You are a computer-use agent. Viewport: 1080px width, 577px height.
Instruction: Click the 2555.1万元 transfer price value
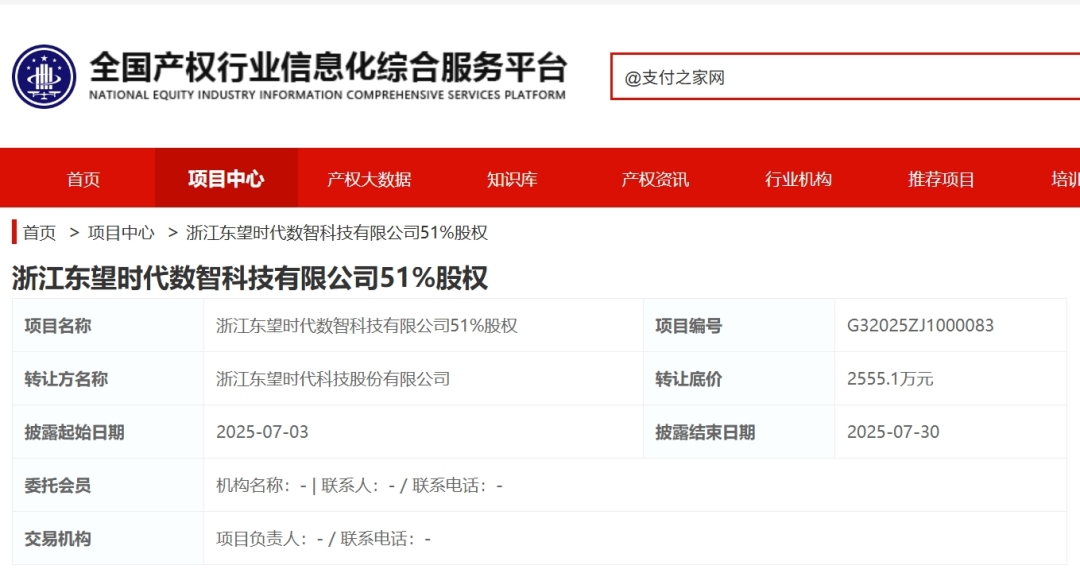click(890, 379)
